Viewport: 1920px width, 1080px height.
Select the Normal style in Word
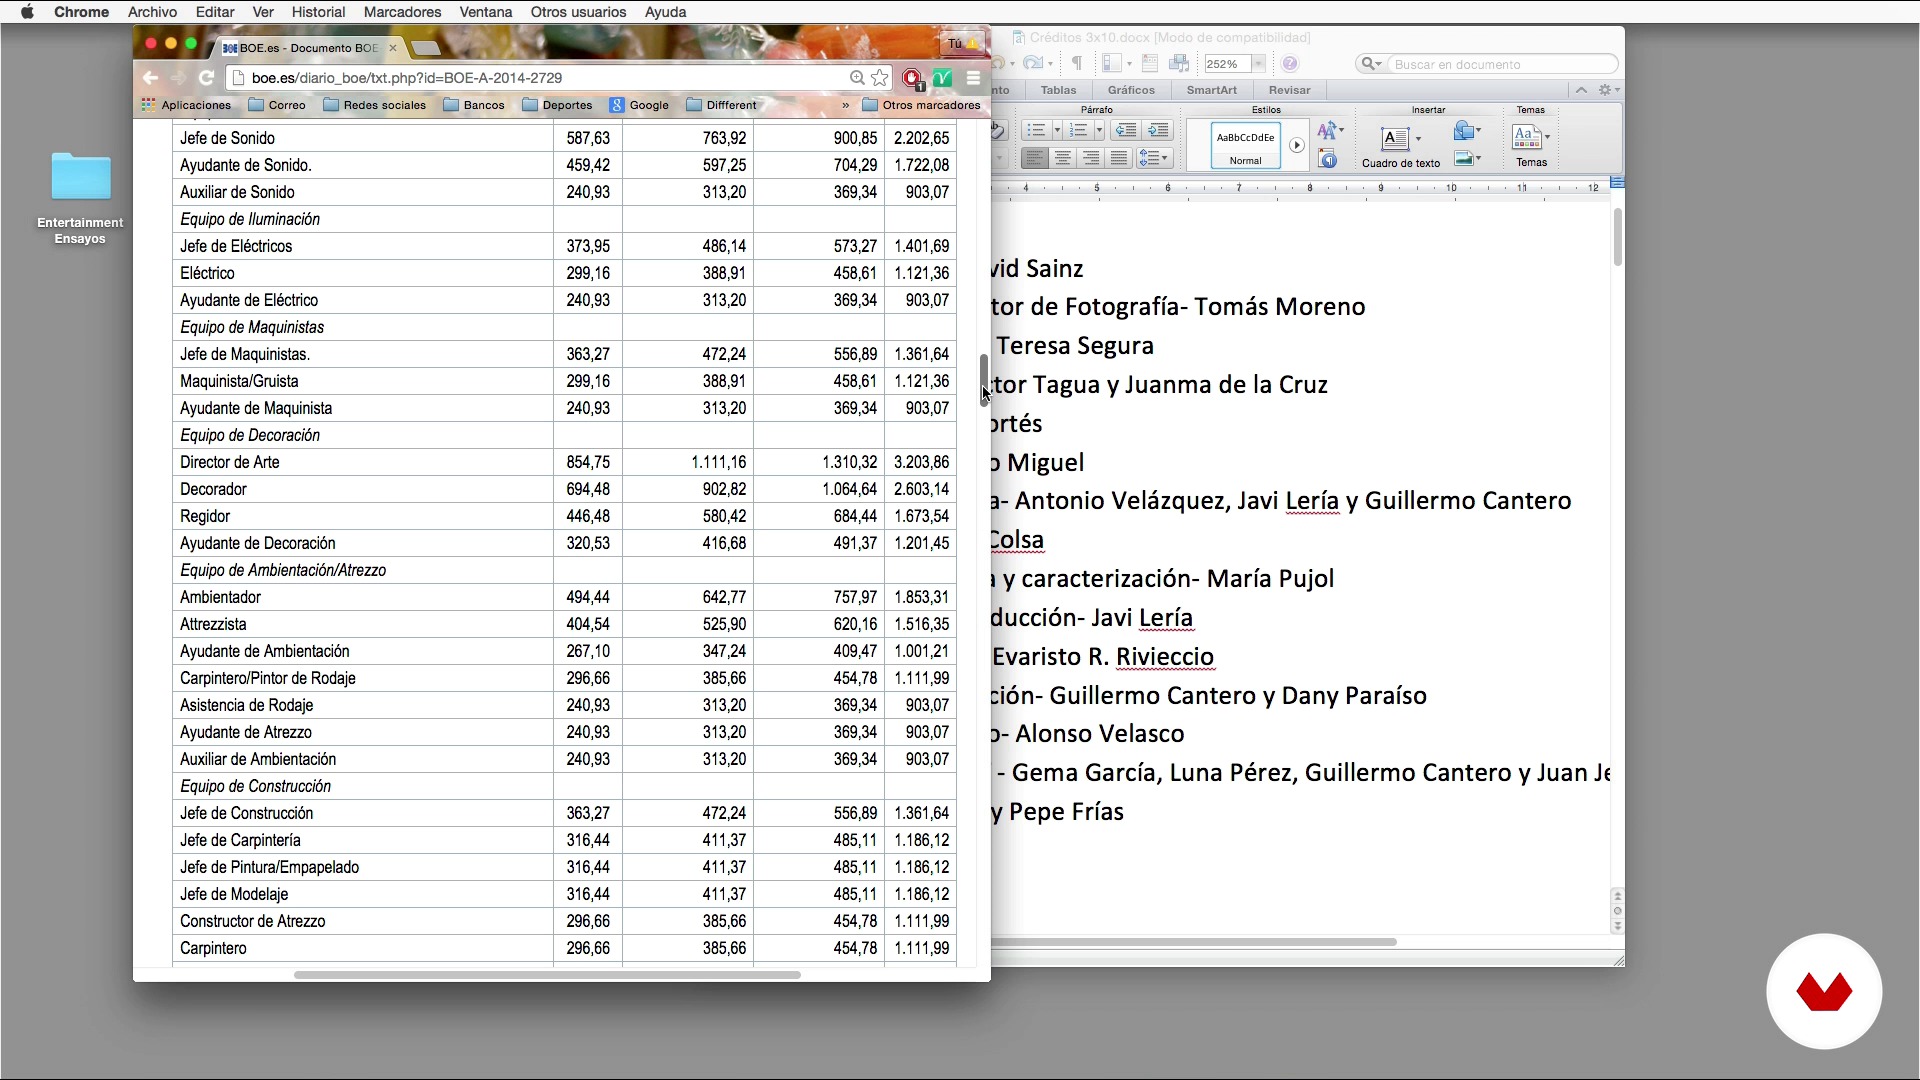pyautogui.click(x=1246, y=146)
